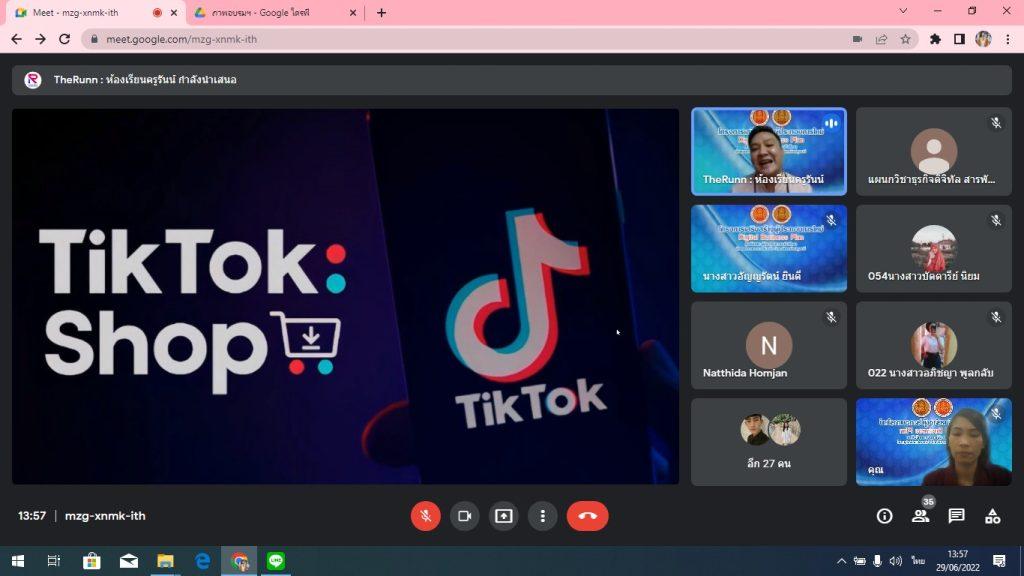The image size is (1024, 576).
Task: Open chat with everyone
Action: coord(956,516)
